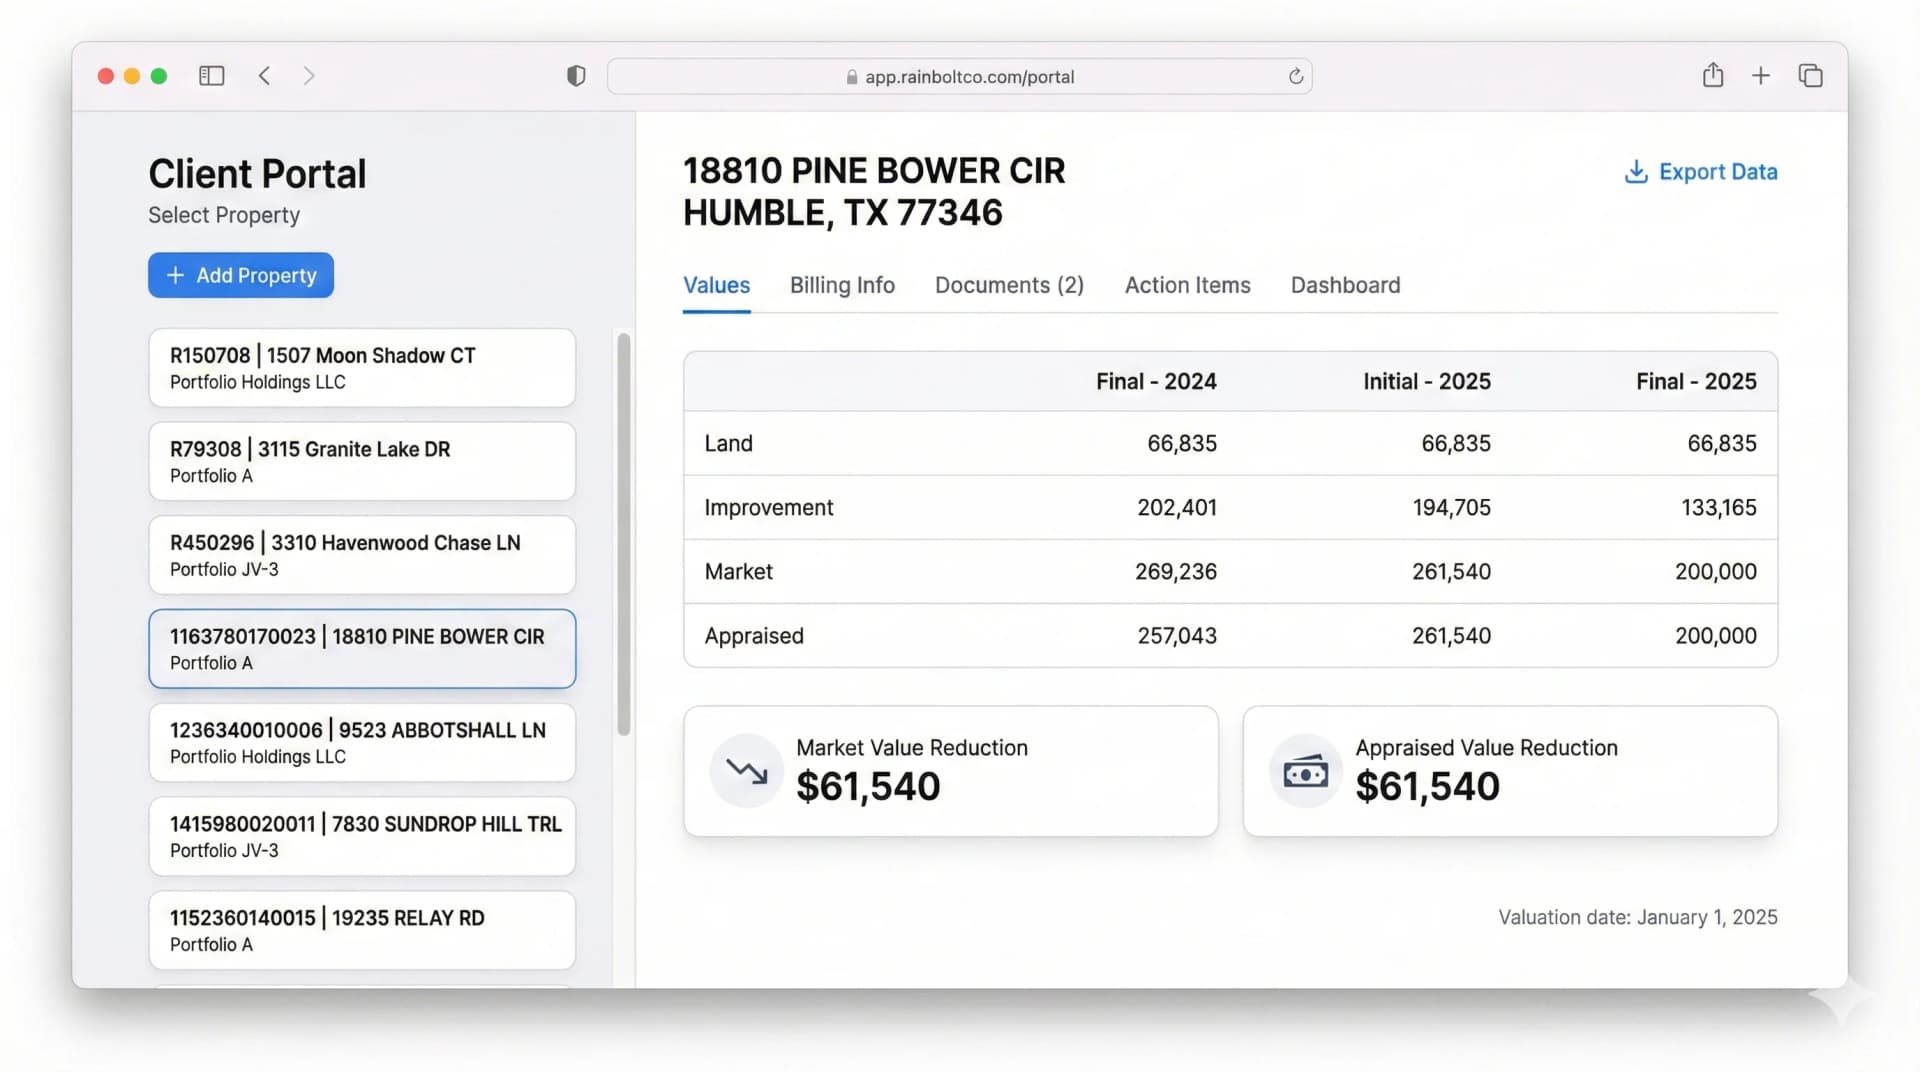Screen dimensions: 1920x1072
Task: Switch to the Billing Info tab
Action: click(x=842, y=286)
